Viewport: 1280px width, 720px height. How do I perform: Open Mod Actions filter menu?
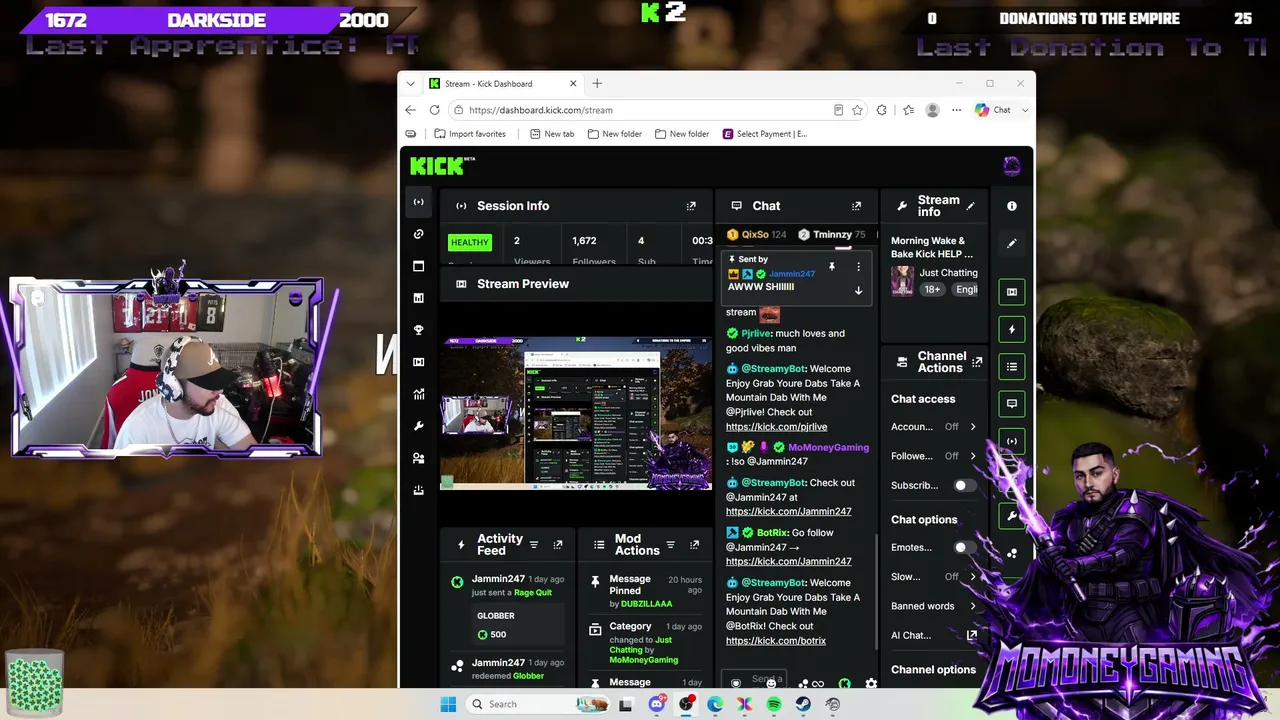670,545
